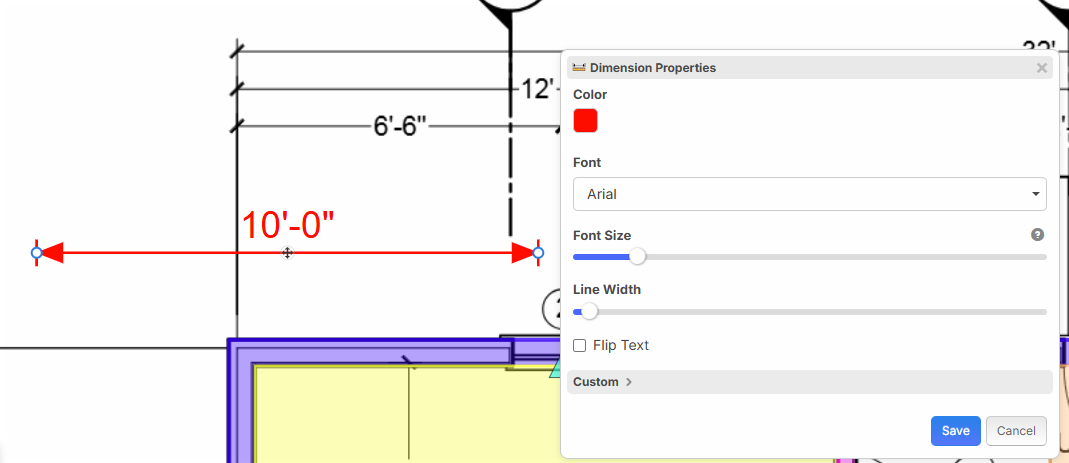Click the cyan triangle marker on plan
This screenshot has width=1069, height=463.
point(554,371)
